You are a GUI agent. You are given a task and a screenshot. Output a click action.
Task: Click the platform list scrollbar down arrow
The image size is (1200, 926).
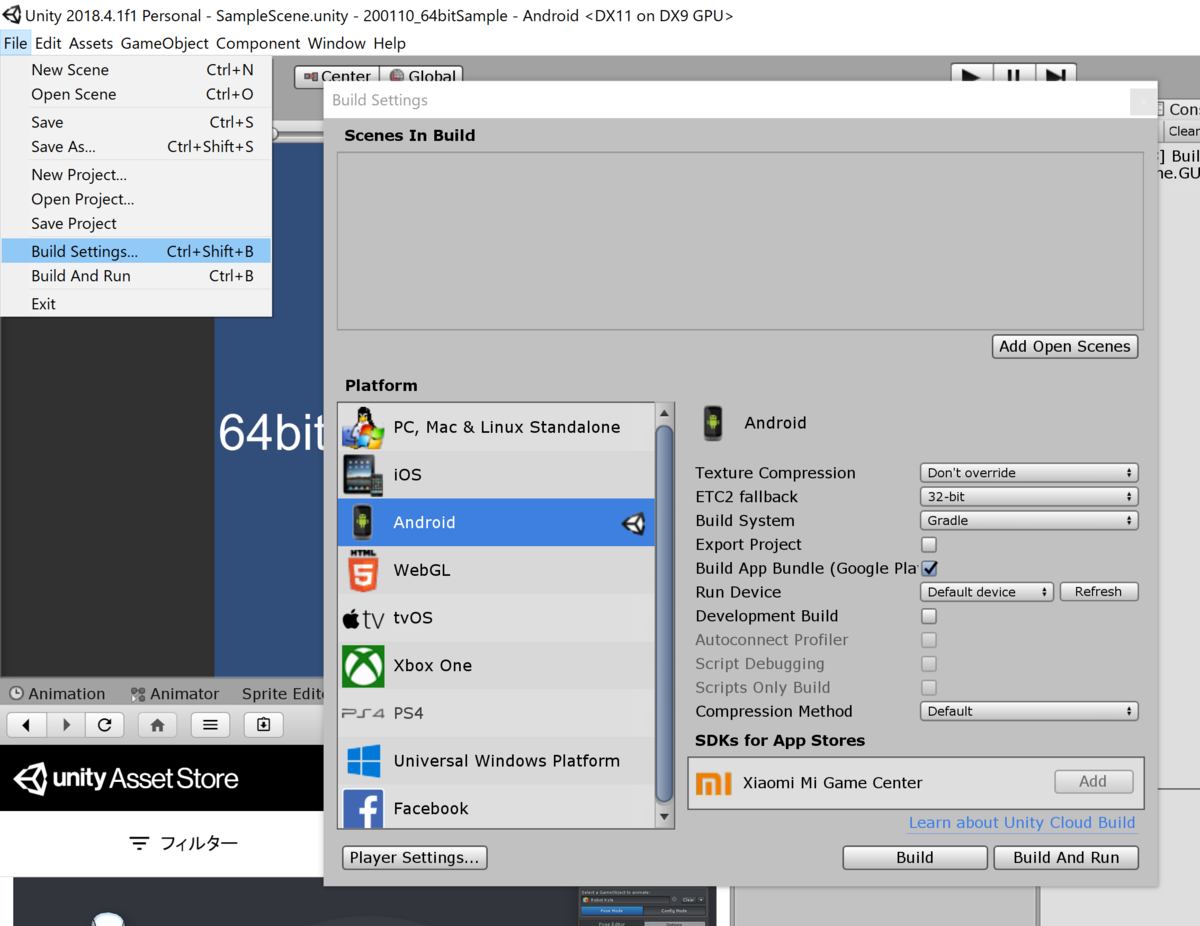tap(665, 817)
